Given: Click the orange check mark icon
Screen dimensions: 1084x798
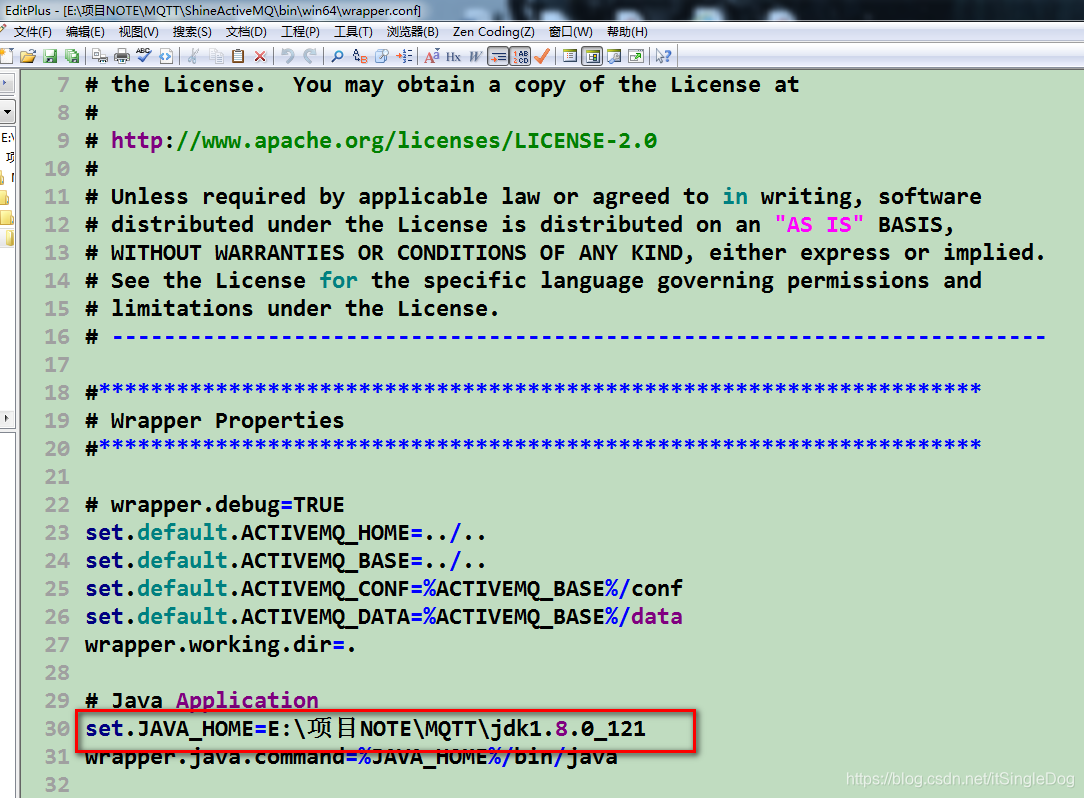Looking at the screenshot, I should [542, 56].
